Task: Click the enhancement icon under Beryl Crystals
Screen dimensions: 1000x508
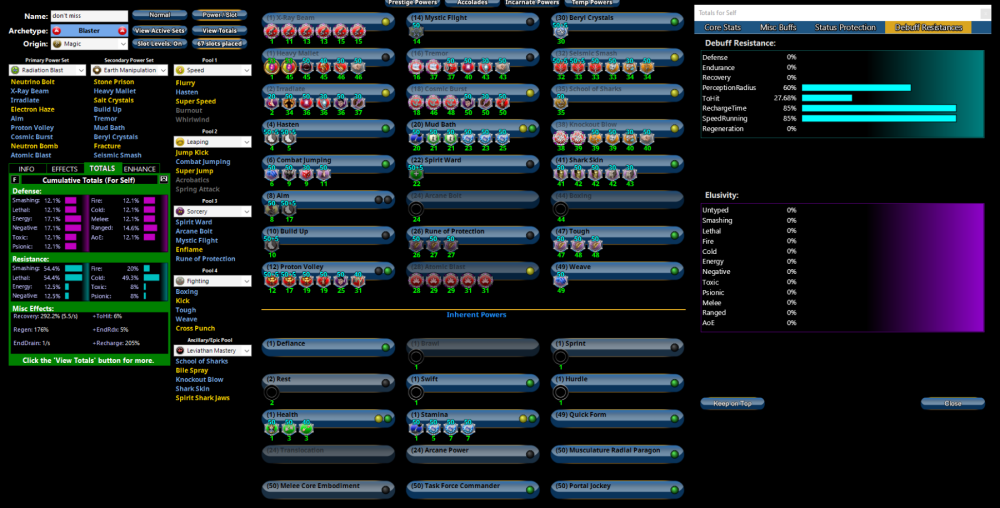Action: (561, 32)
